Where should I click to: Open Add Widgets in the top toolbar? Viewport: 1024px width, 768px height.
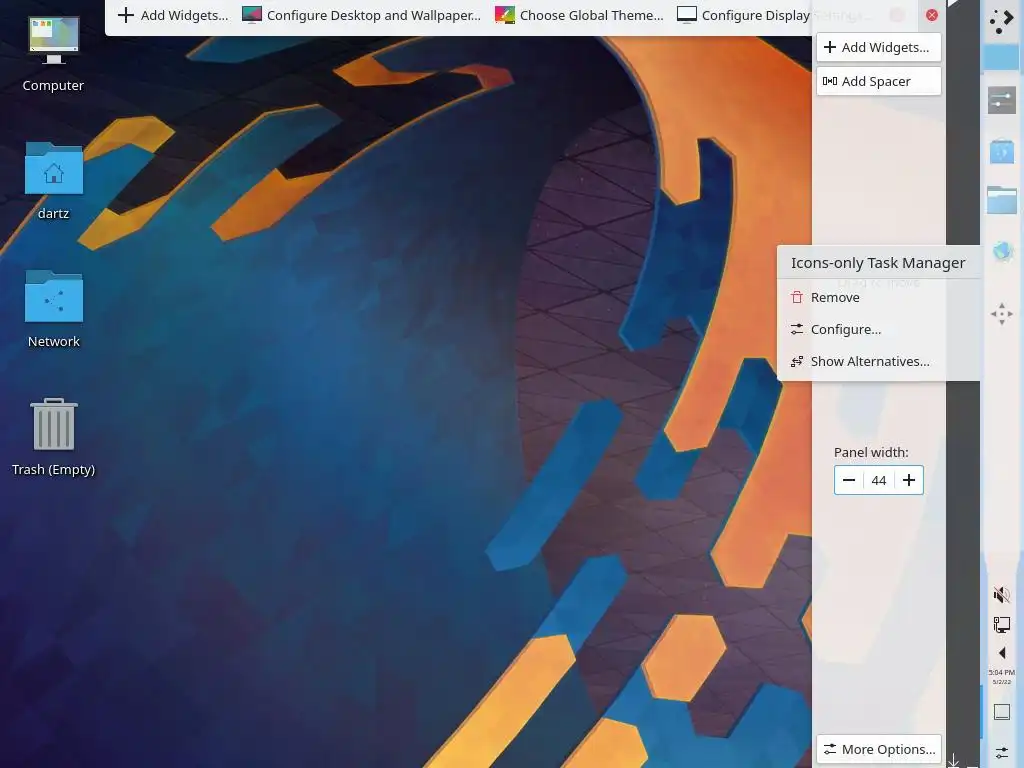click(172, 15)
